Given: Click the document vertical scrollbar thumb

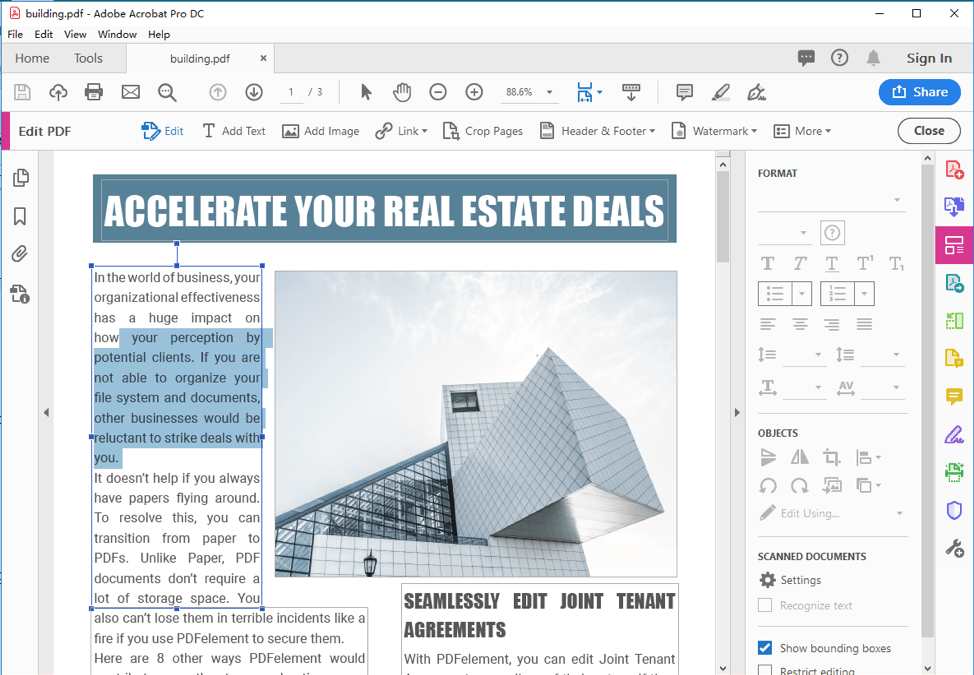Looking at the screenshot, I should tap(722, 217).
